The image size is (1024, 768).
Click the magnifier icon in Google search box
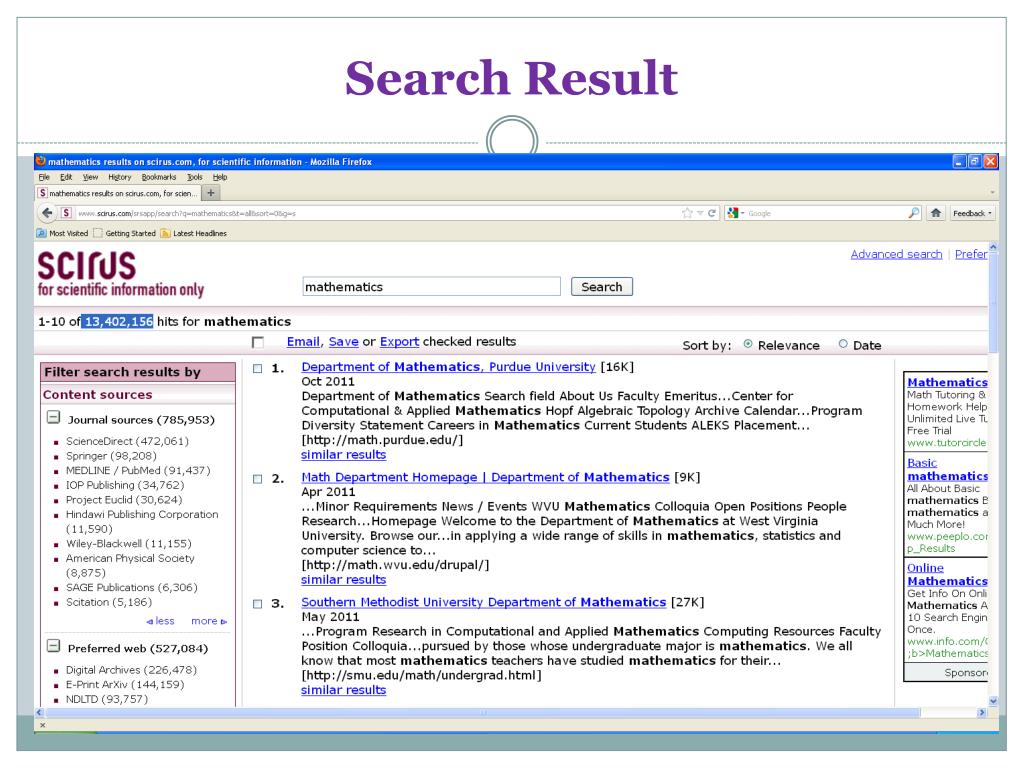[913, 213]
